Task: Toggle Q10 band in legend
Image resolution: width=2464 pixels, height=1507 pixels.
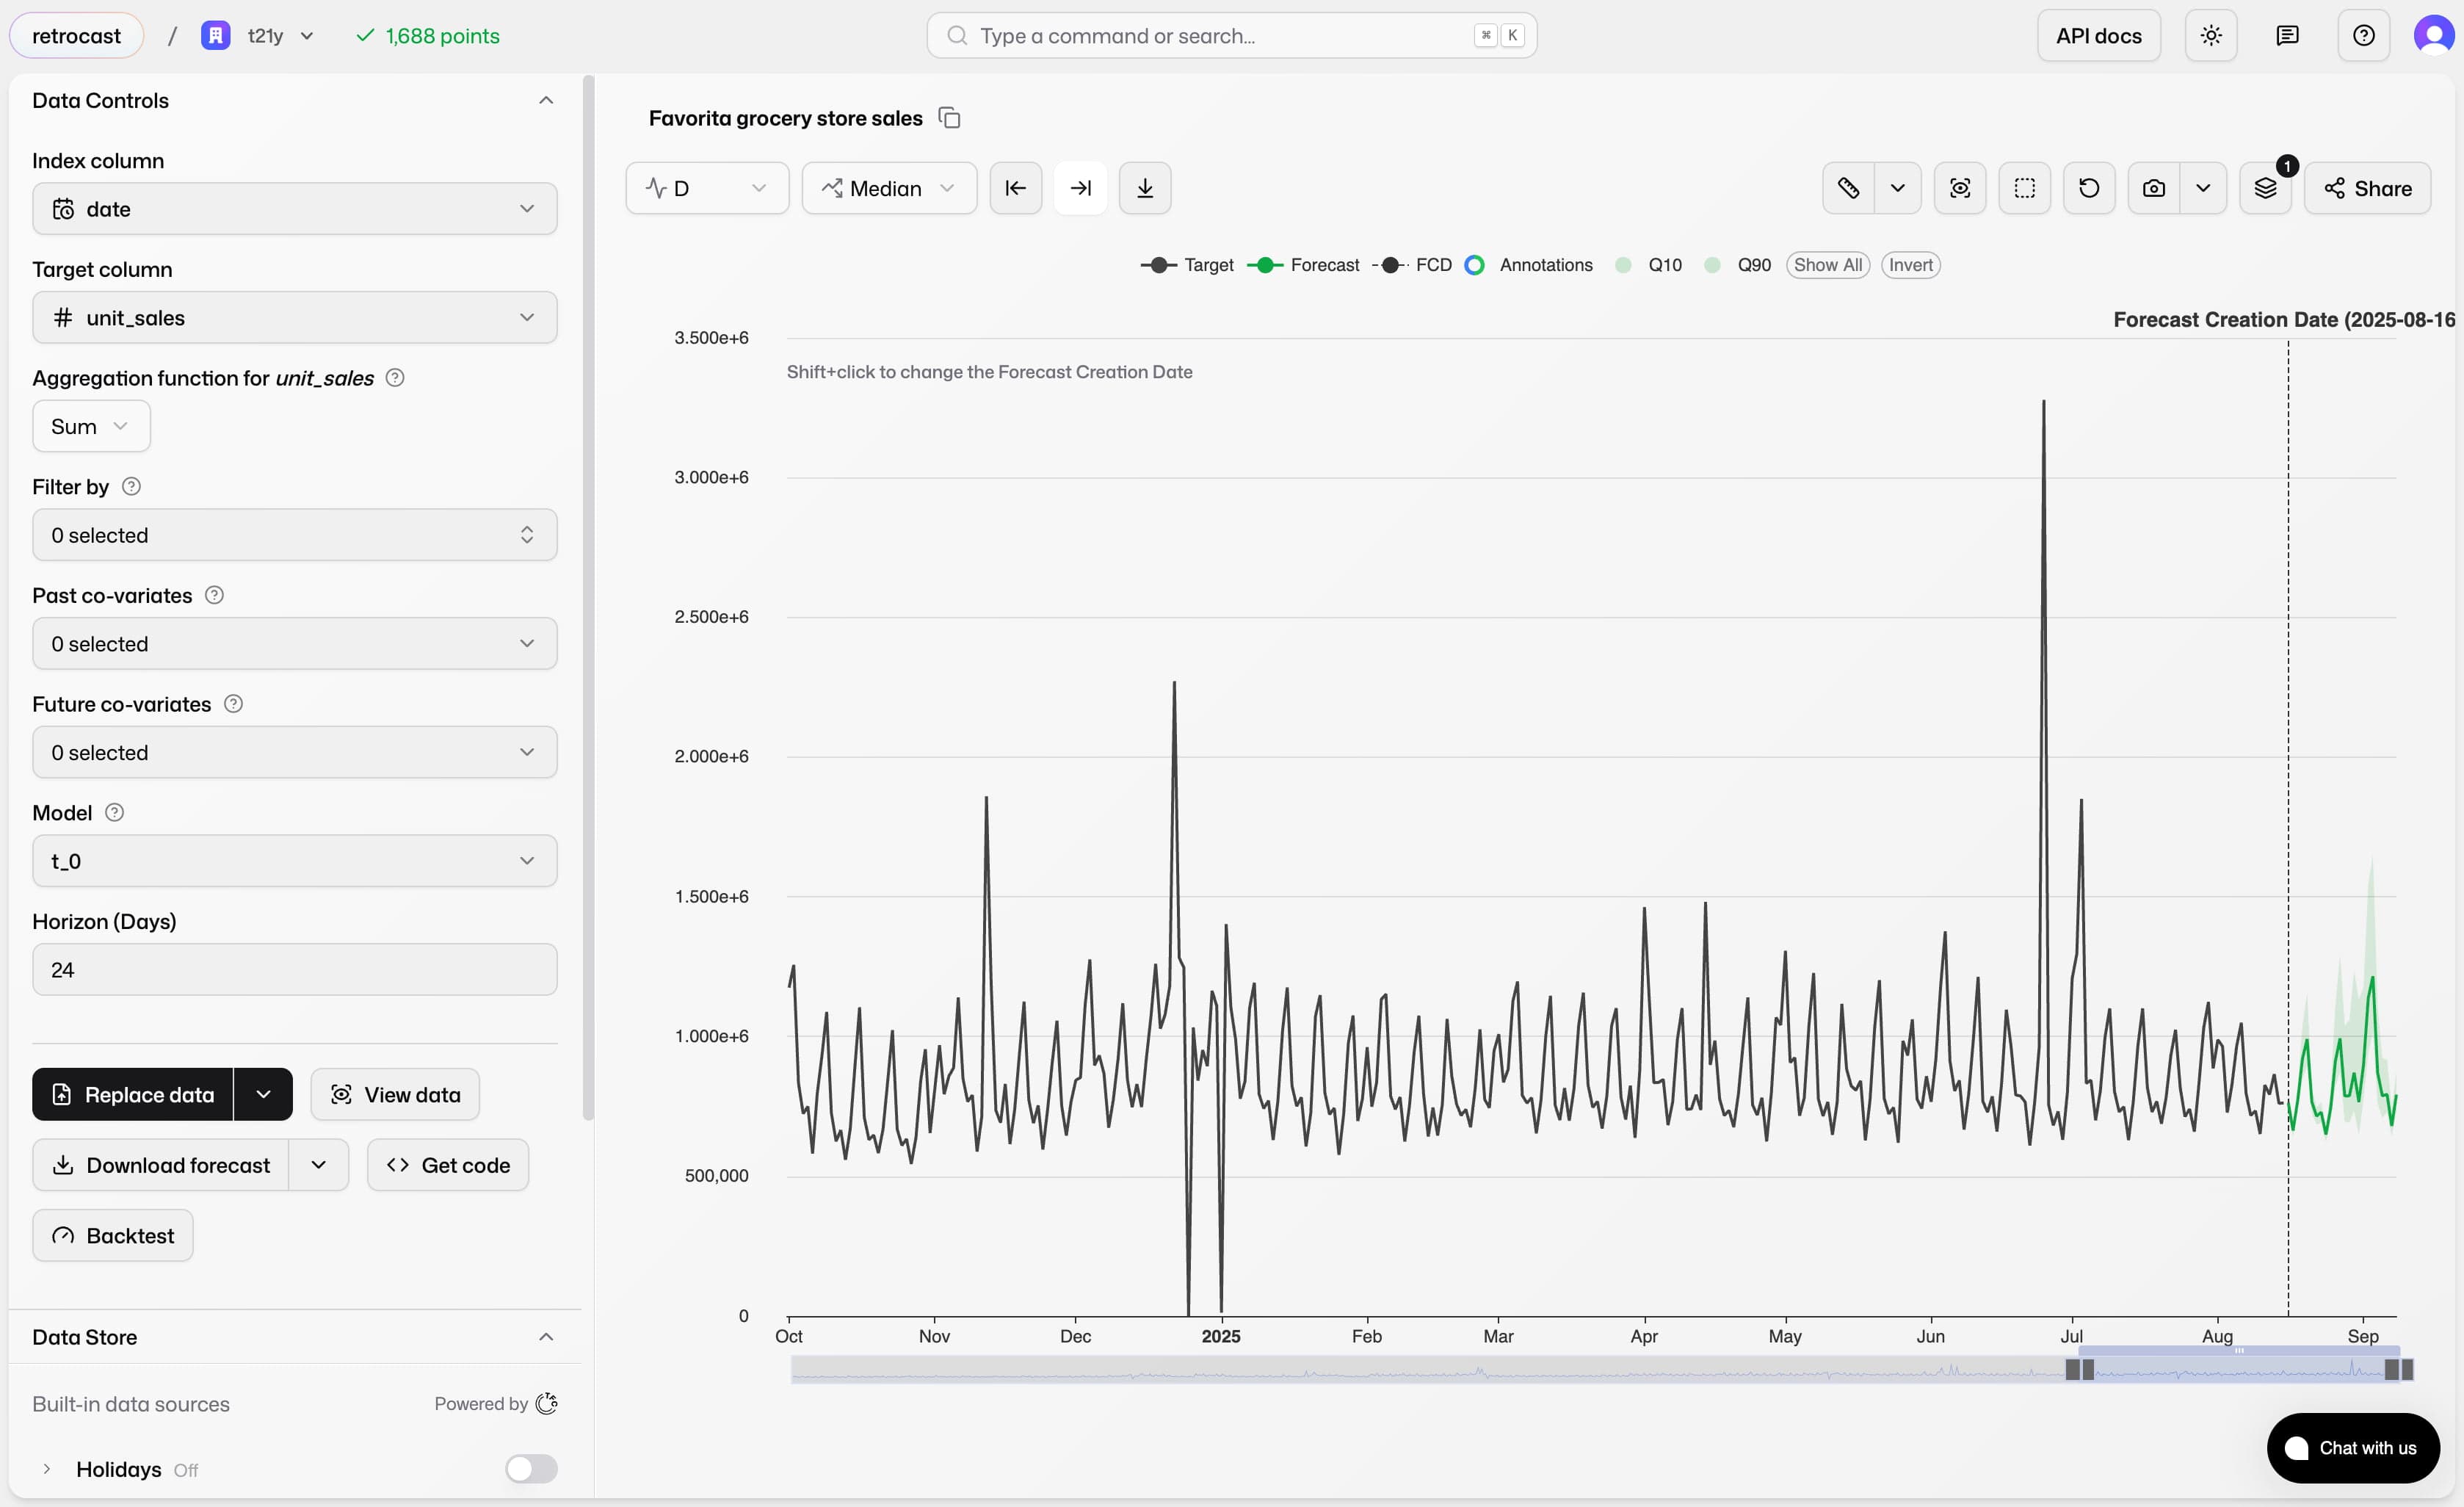Action: click(x=1648, y=265)
